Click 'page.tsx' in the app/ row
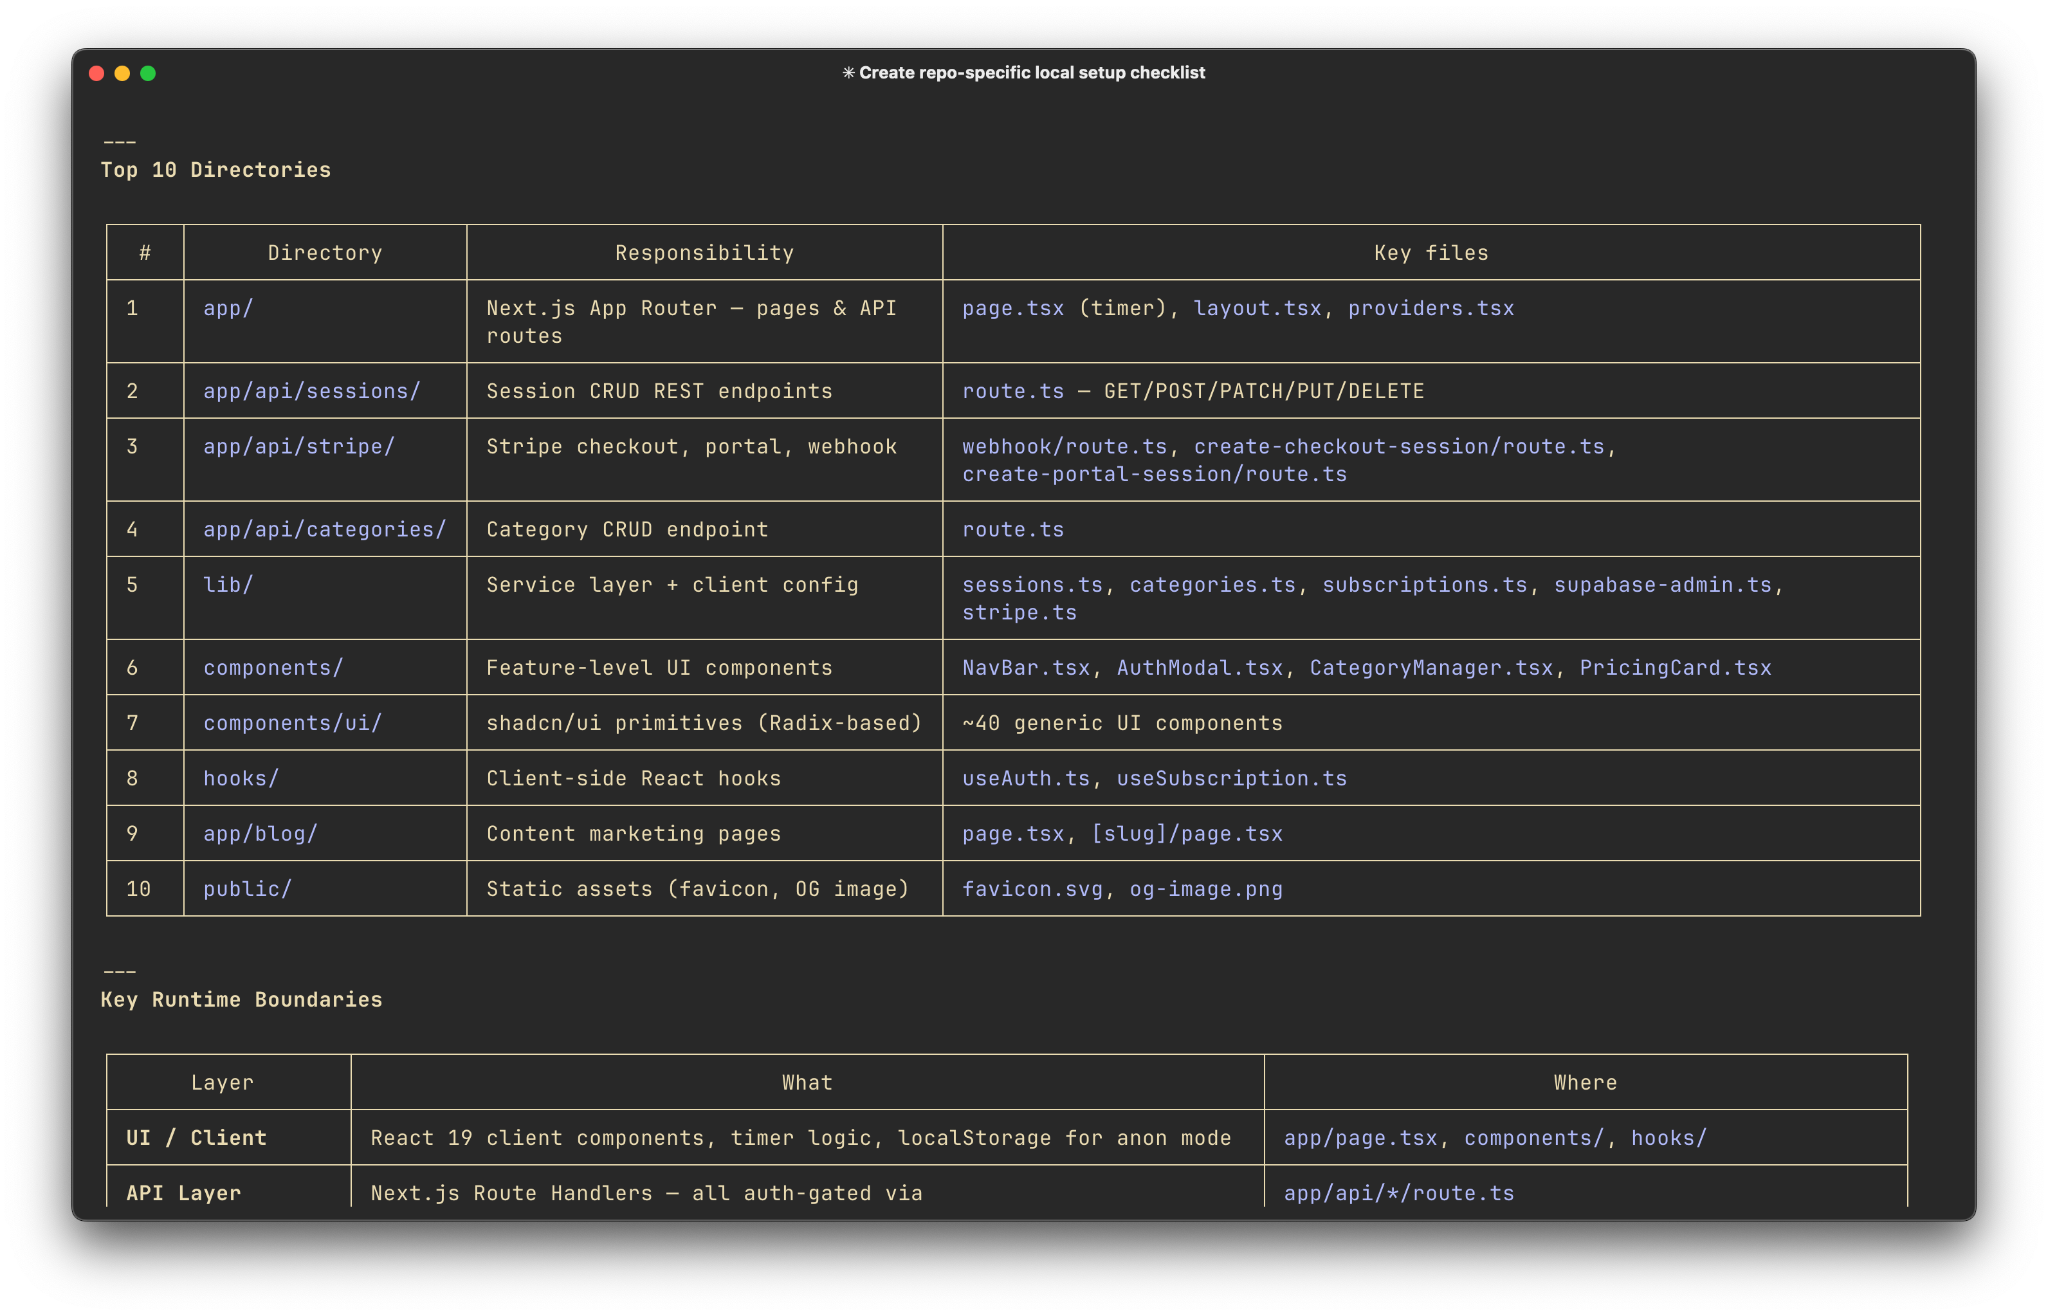This screenshot has height=1316, width=2048. tap(1013, 308)
